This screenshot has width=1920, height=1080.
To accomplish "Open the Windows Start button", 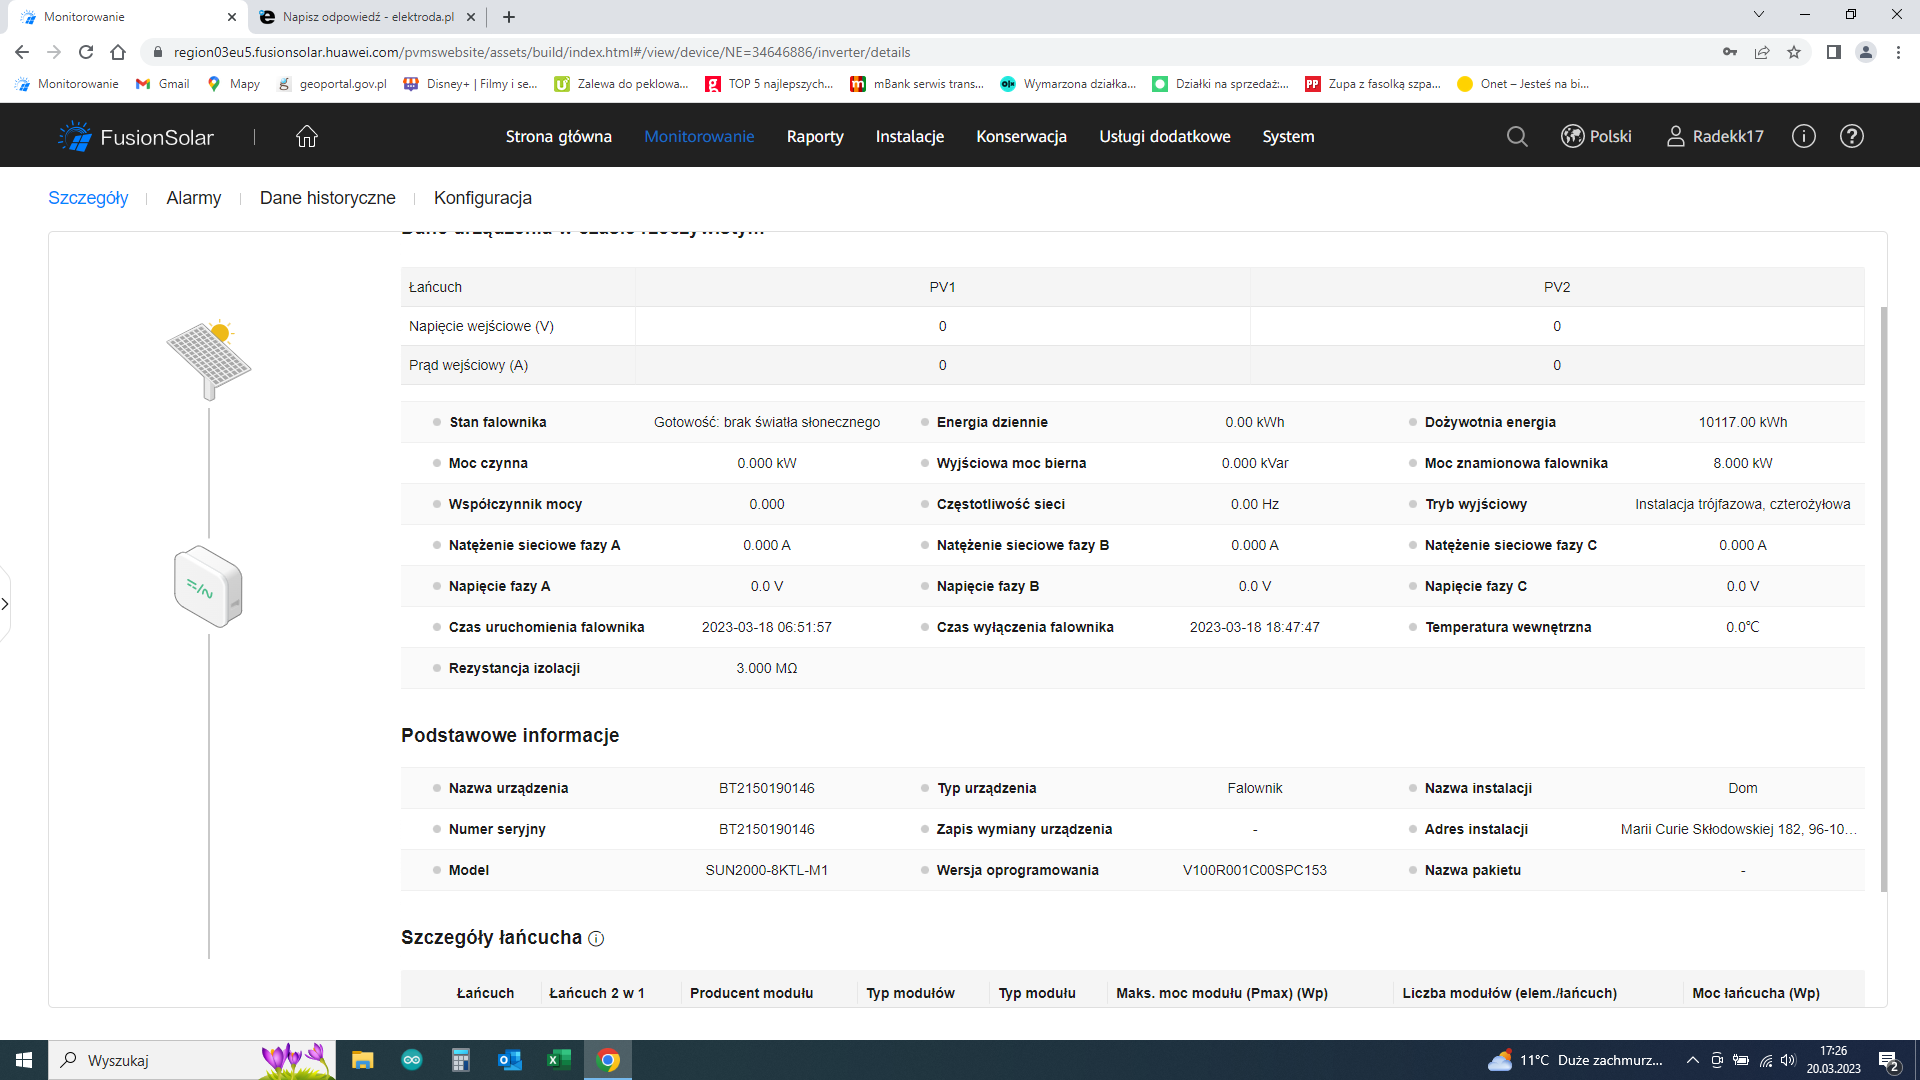I will pos(24,1060).
